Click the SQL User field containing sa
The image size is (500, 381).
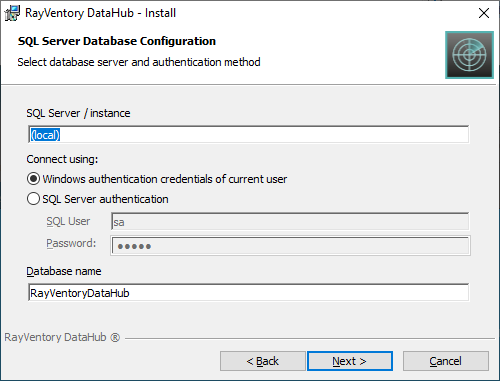(x=290, y=222)
